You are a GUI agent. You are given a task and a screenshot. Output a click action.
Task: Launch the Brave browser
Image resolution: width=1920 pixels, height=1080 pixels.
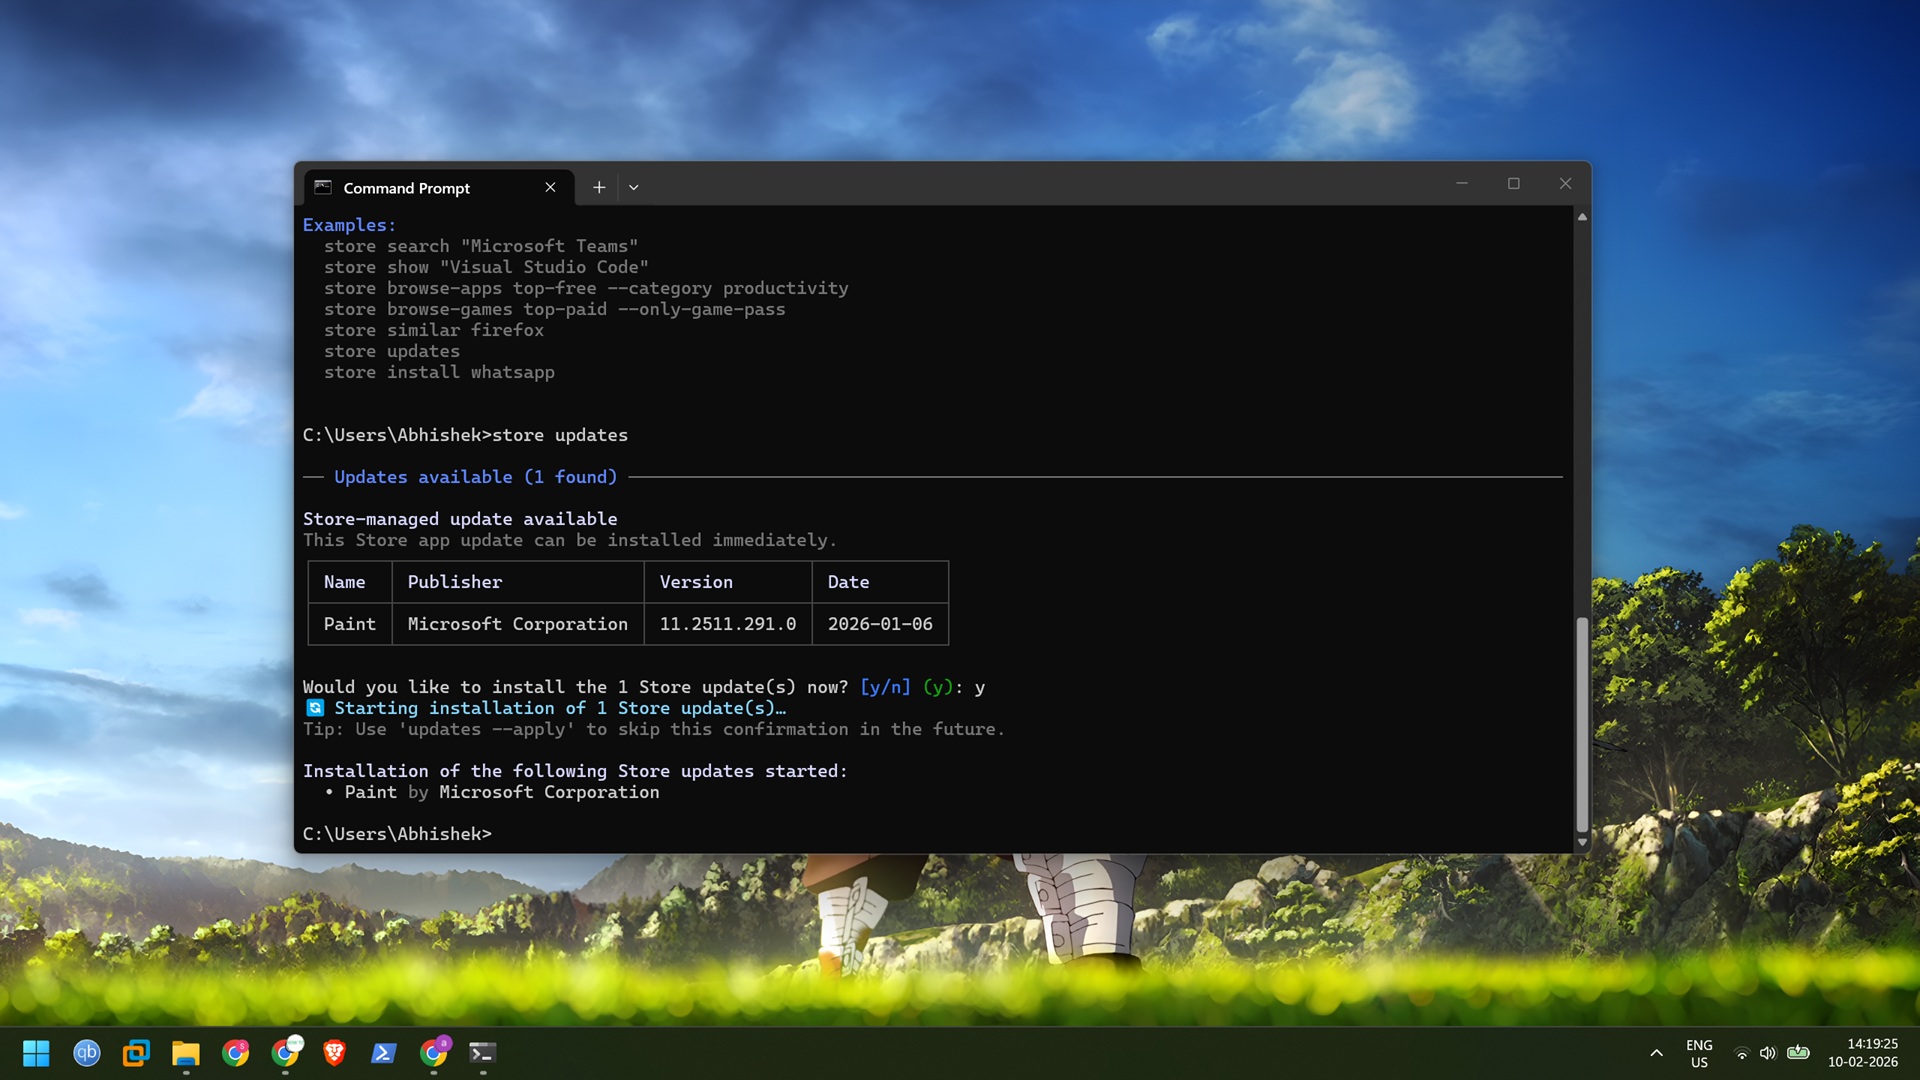(334, 1053)
